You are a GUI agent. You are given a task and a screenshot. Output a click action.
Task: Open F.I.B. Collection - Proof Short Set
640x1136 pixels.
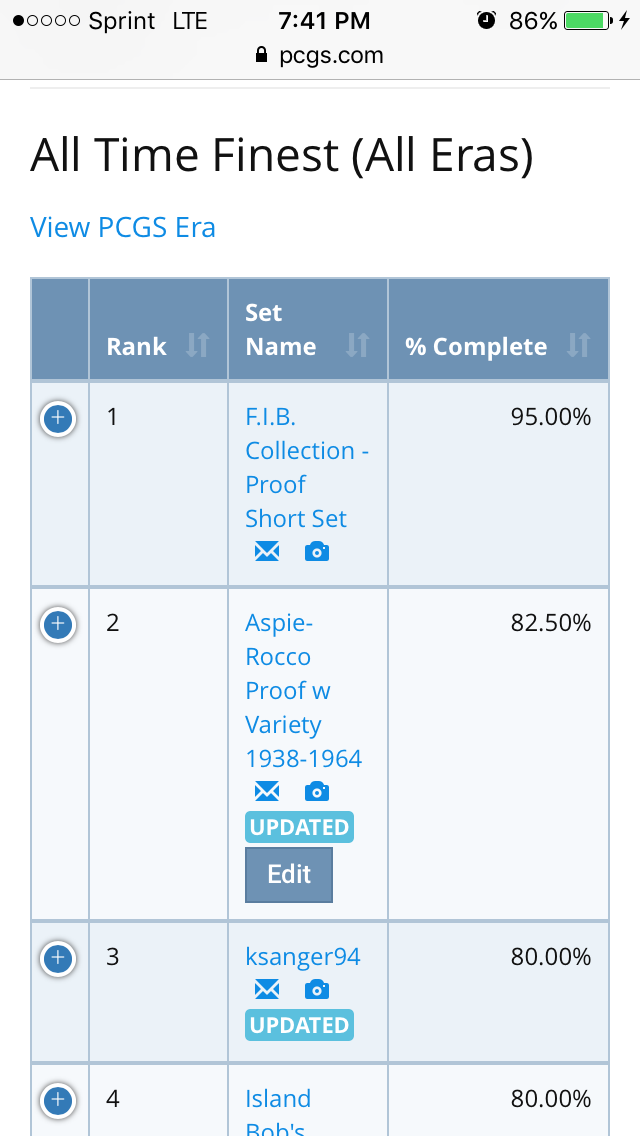(x=307, y=467)
